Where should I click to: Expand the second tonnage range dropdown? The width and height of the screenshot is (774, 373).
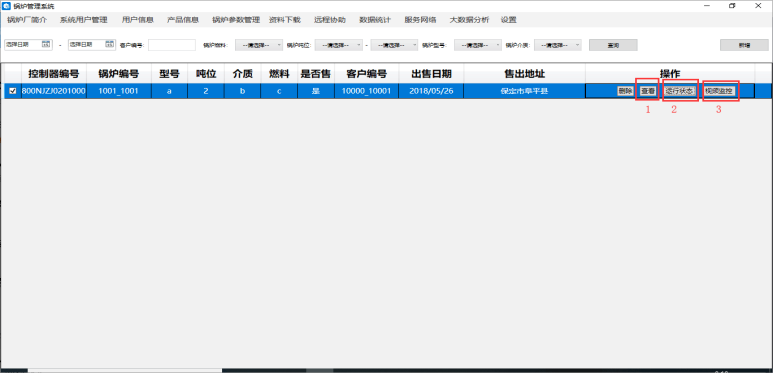pos(394,45)
